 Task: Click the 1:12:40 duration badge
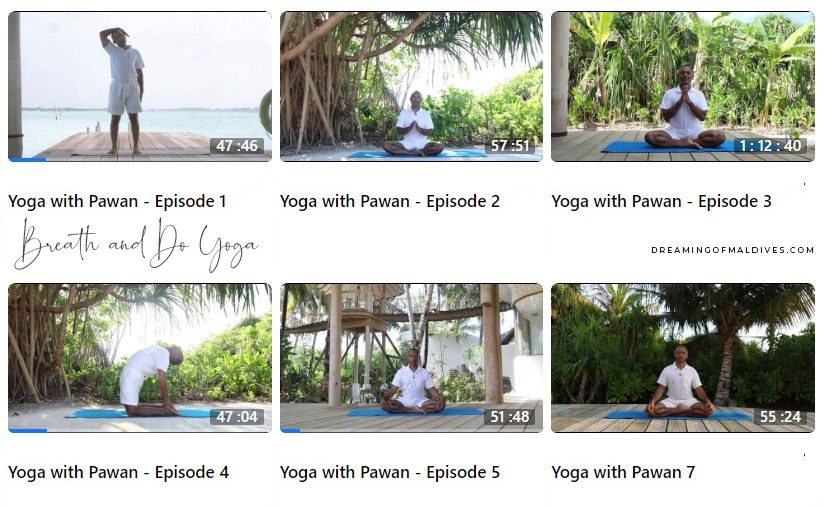[770, 146]
